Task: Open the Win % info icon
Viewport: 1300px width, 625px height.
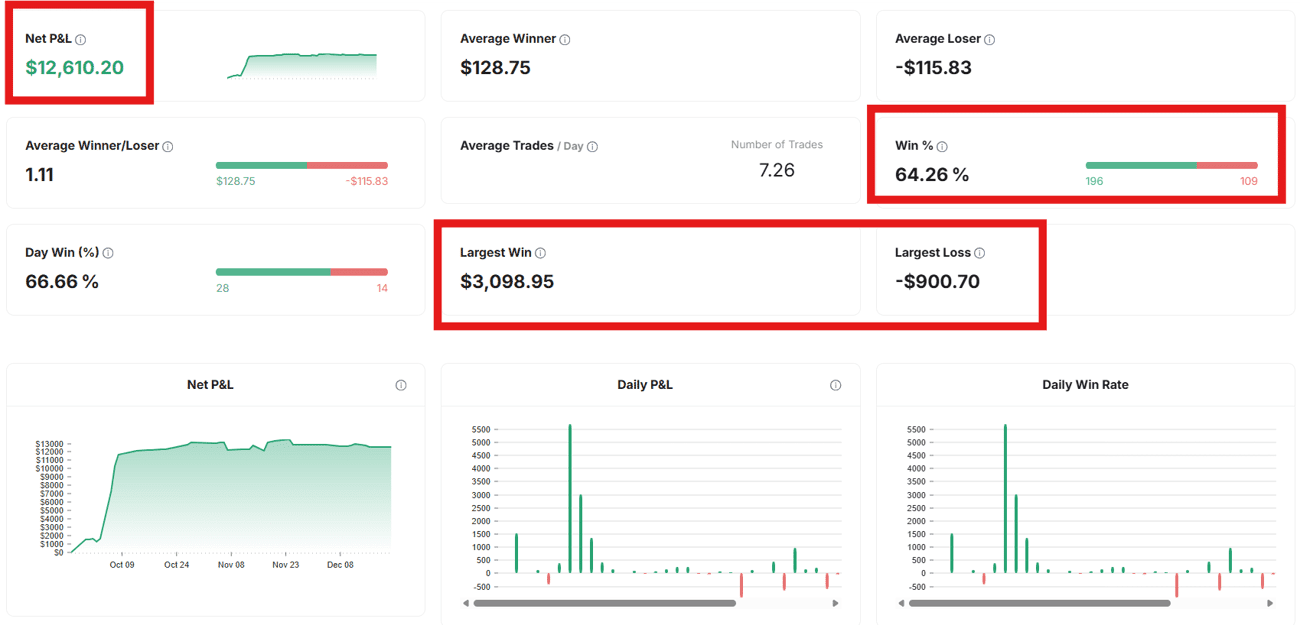Action: (942, 147)
